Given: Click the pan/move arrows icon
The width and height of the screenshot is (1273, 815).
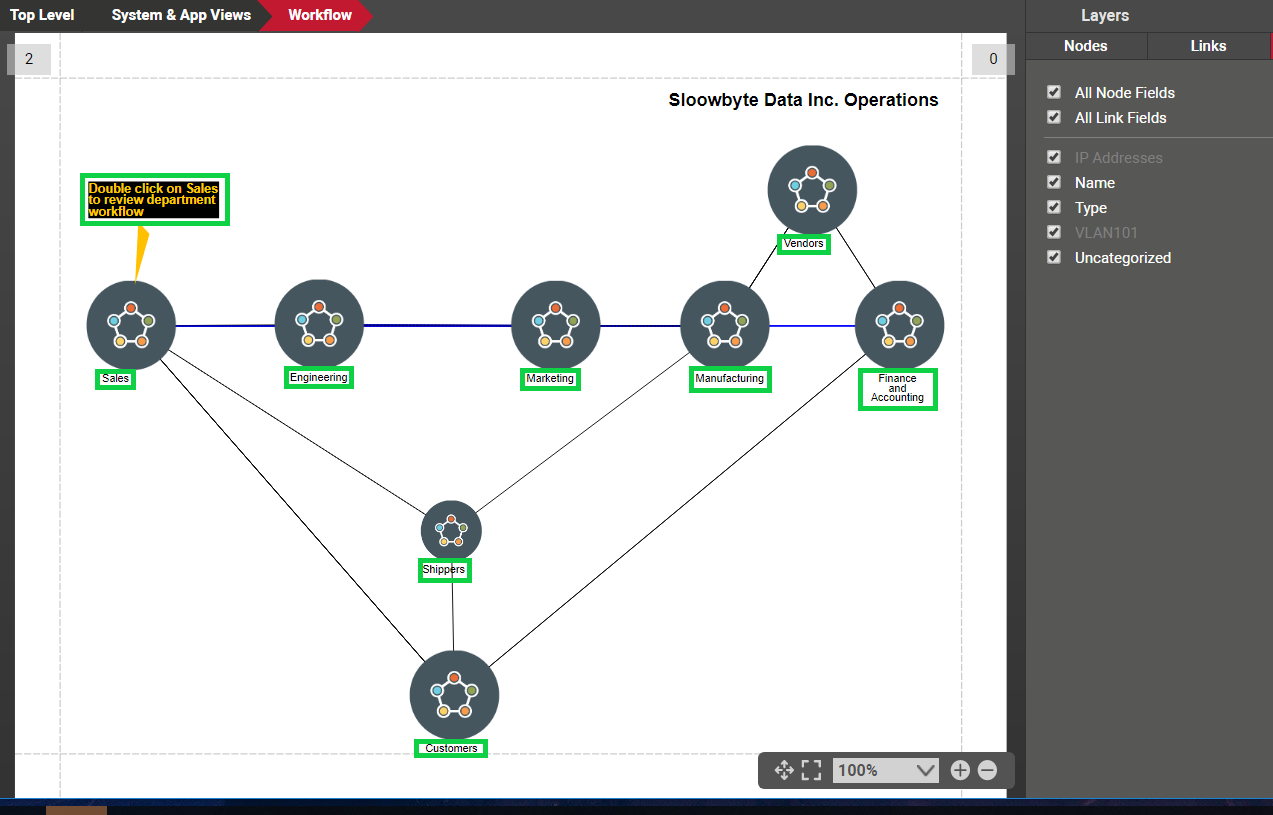Looking at the screenshot, I should click(x=784, y=770).
